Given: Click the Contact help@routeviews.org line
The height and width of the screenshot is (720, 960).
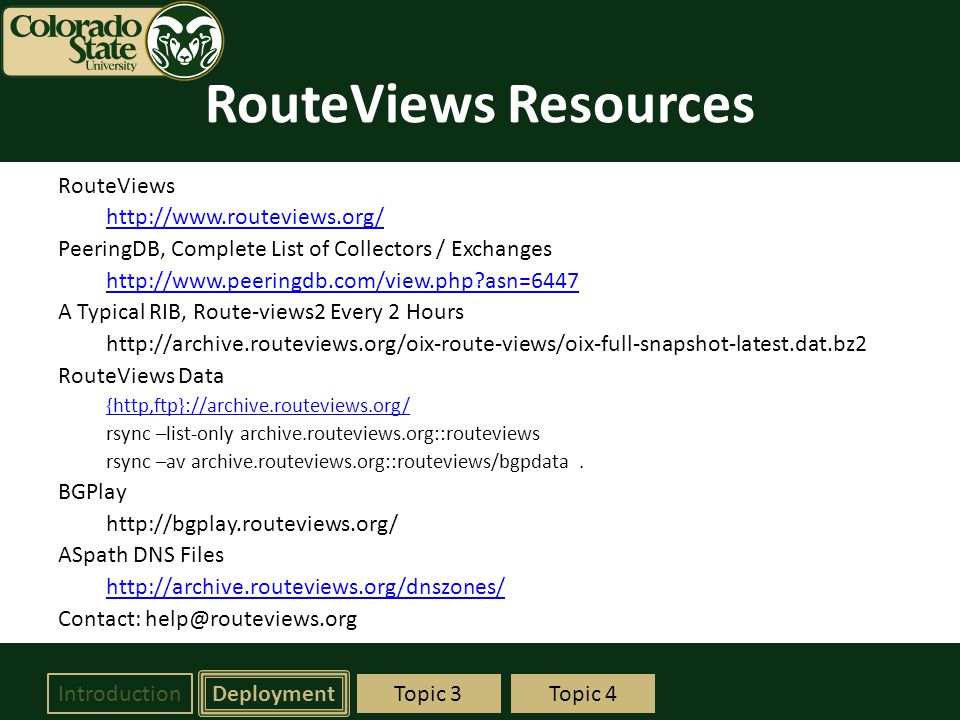Looking at the screenshot, I should click(208, 619).
